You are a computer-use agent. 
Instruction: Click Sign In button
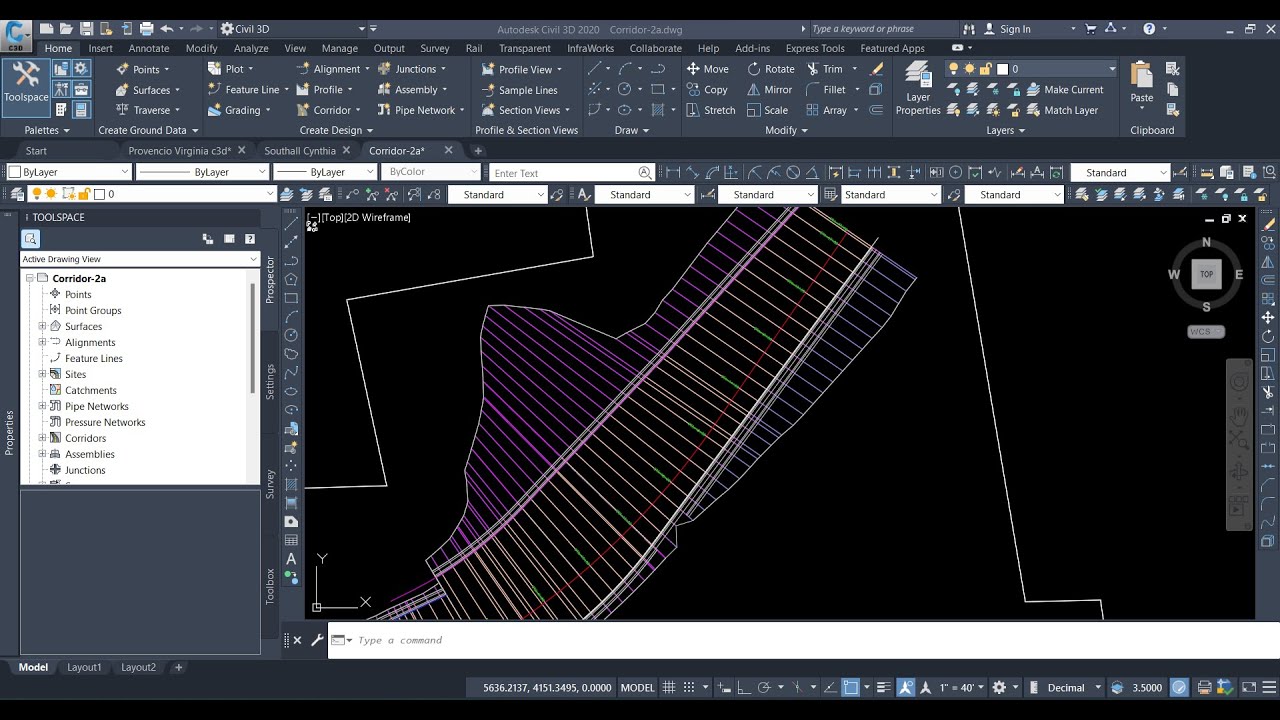[x=1007, y=29]
